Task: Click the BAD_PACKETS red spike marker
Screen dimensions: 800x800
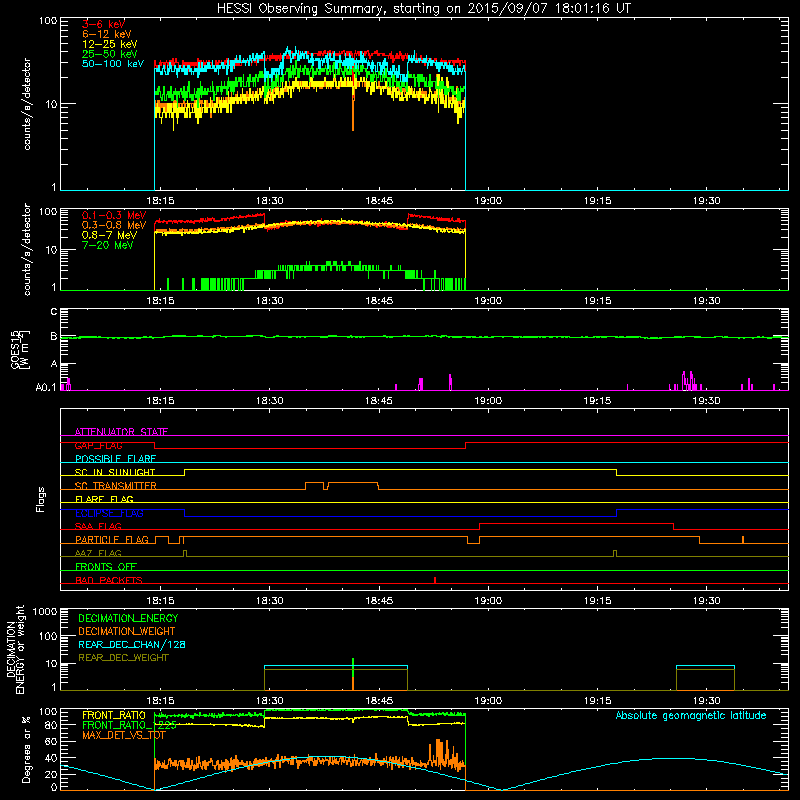Action: (x=435, y=580)
